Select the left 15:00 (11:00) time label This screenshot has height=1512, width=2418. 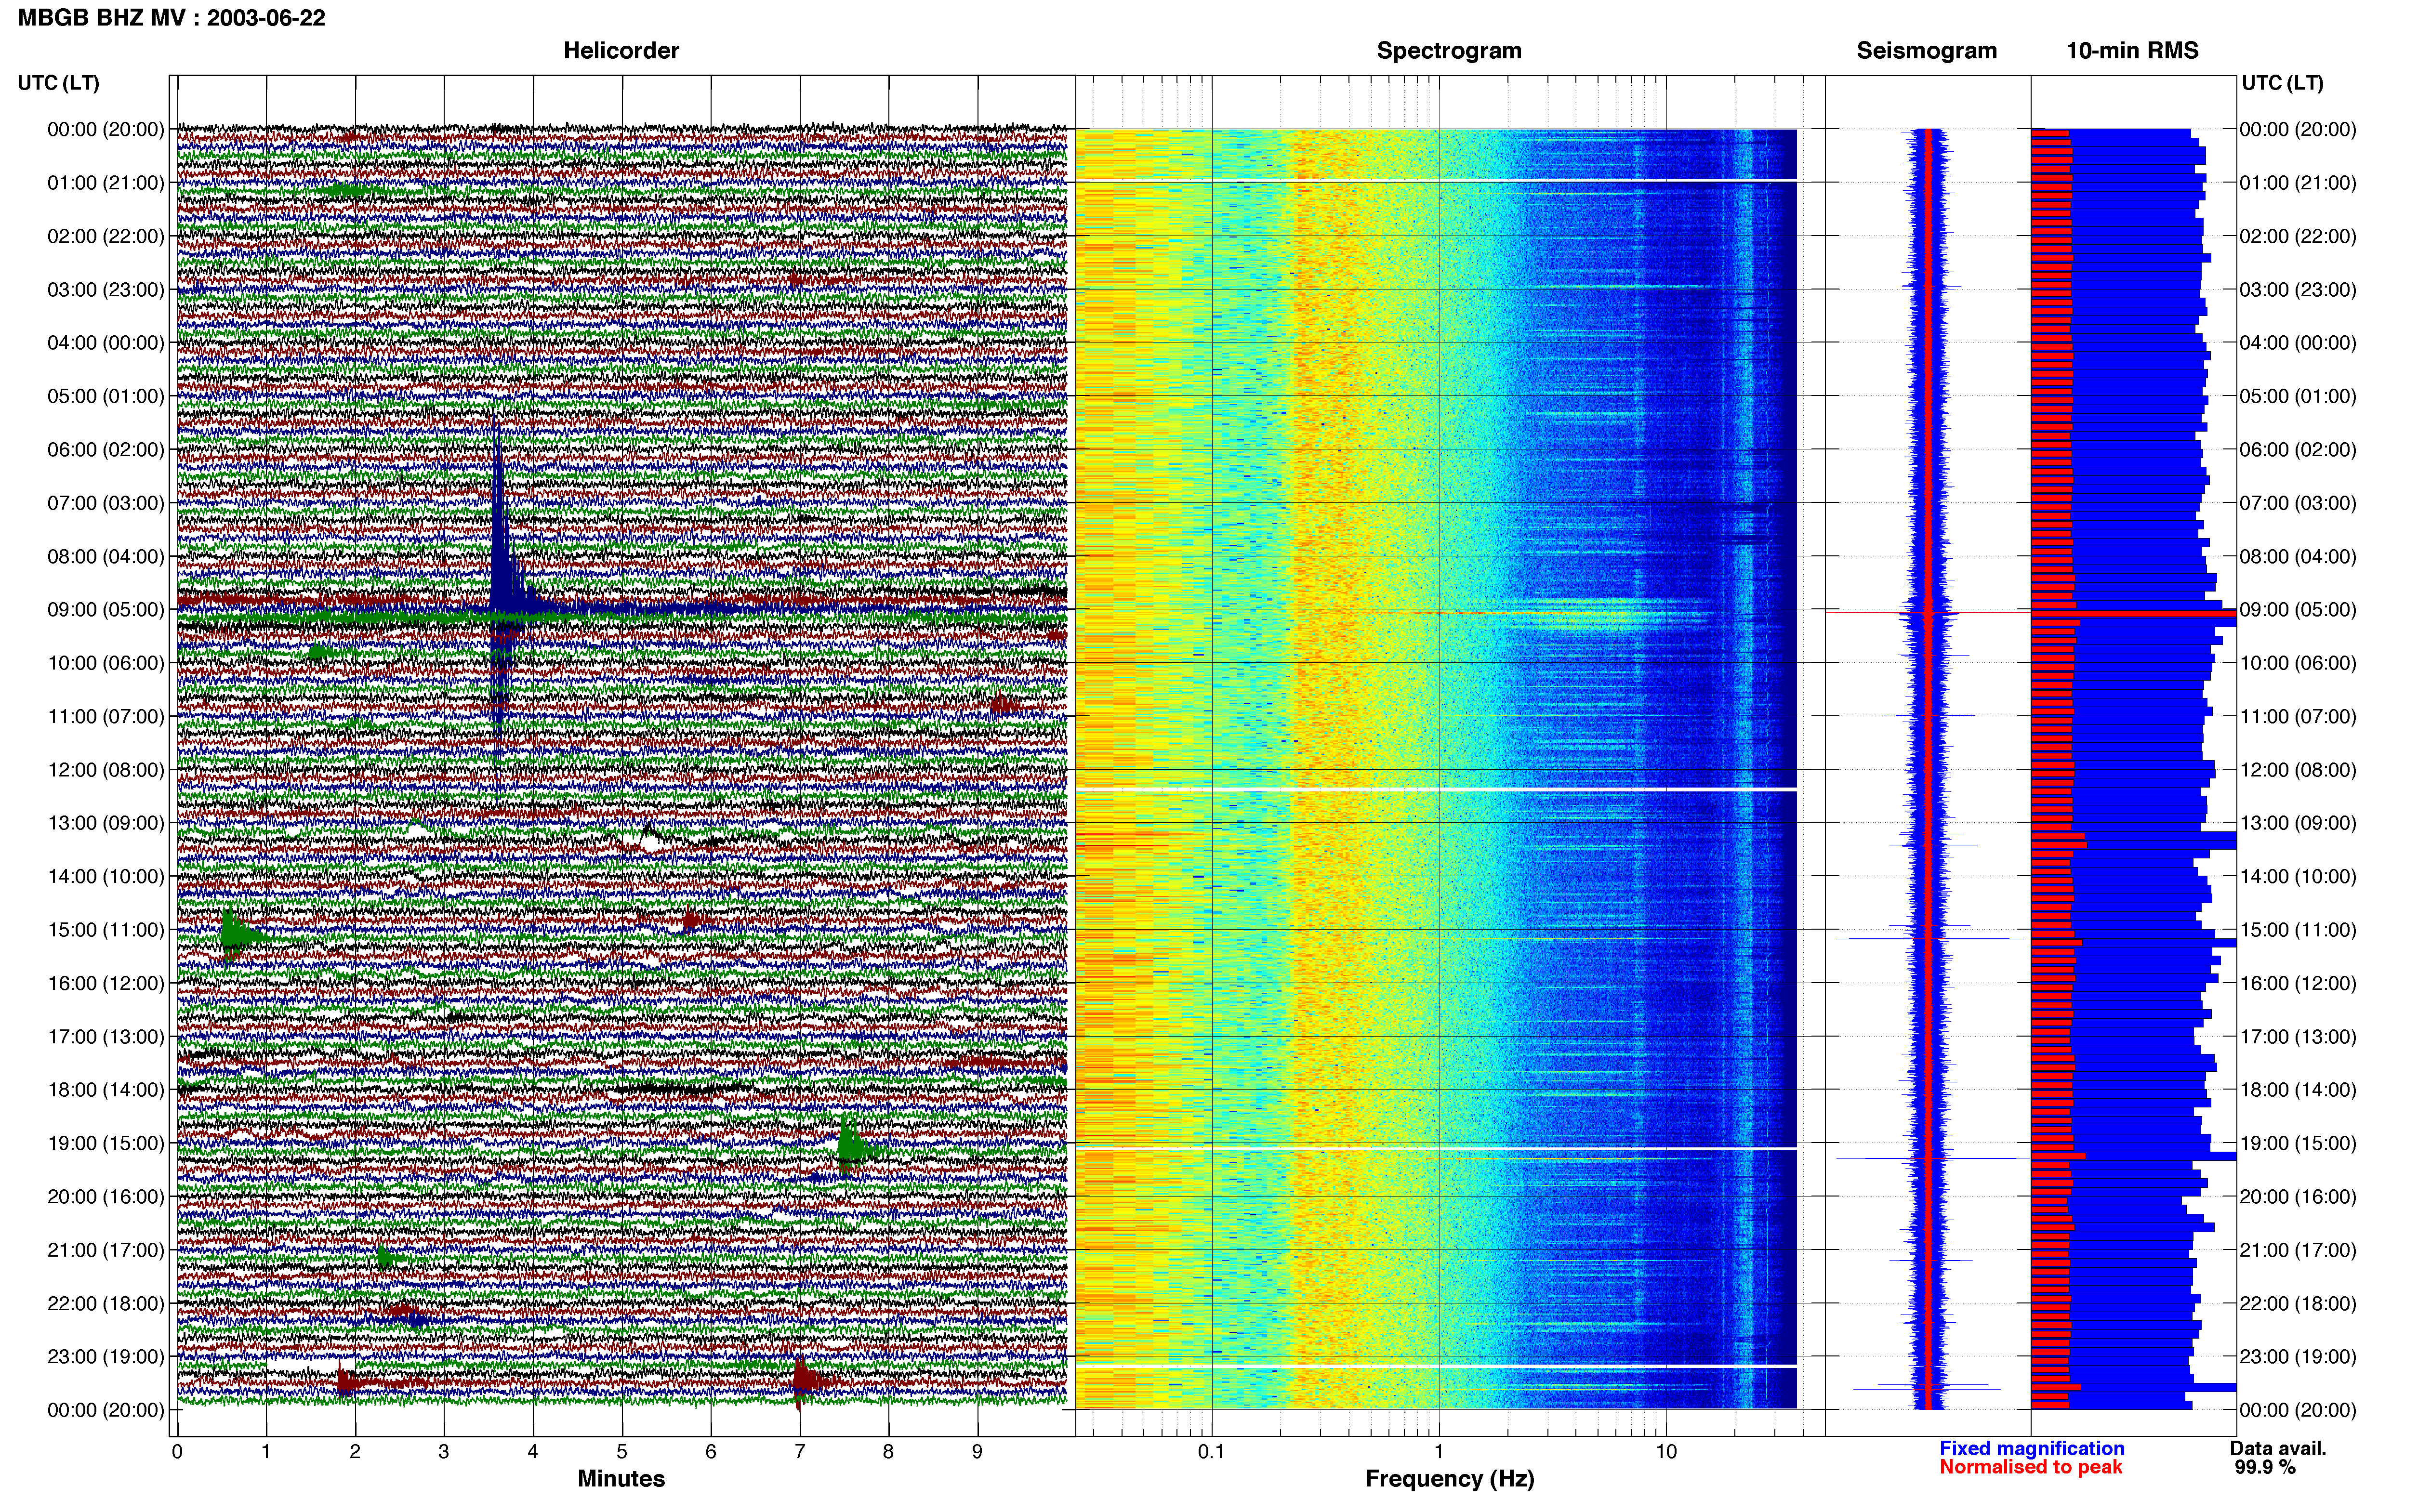(106, 929)
